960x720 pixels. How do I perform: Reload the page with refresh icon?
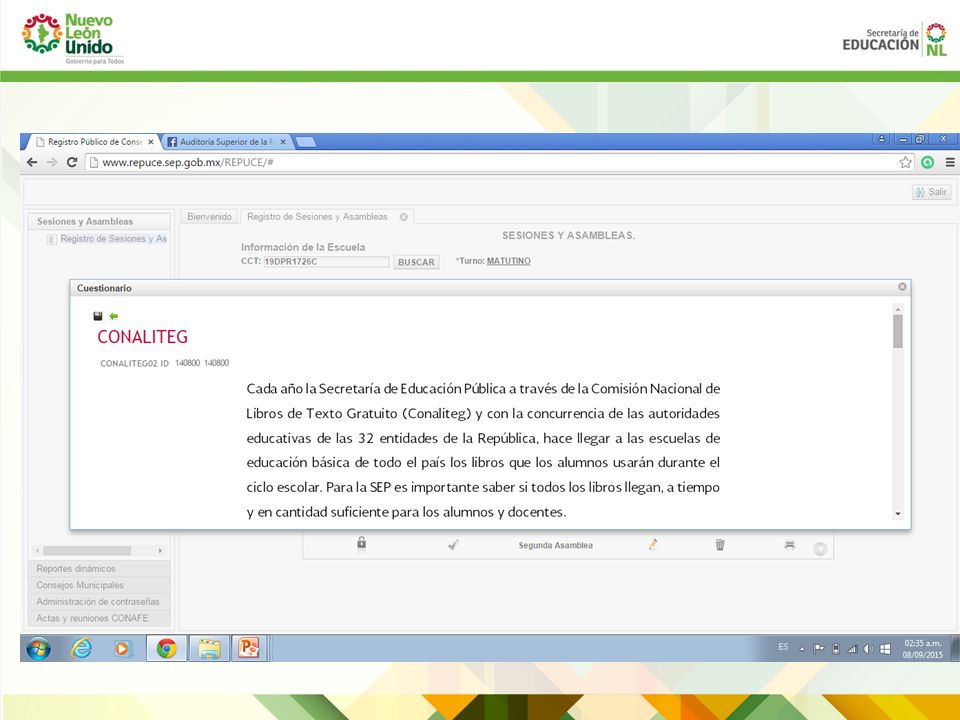(x=72, y=162)
